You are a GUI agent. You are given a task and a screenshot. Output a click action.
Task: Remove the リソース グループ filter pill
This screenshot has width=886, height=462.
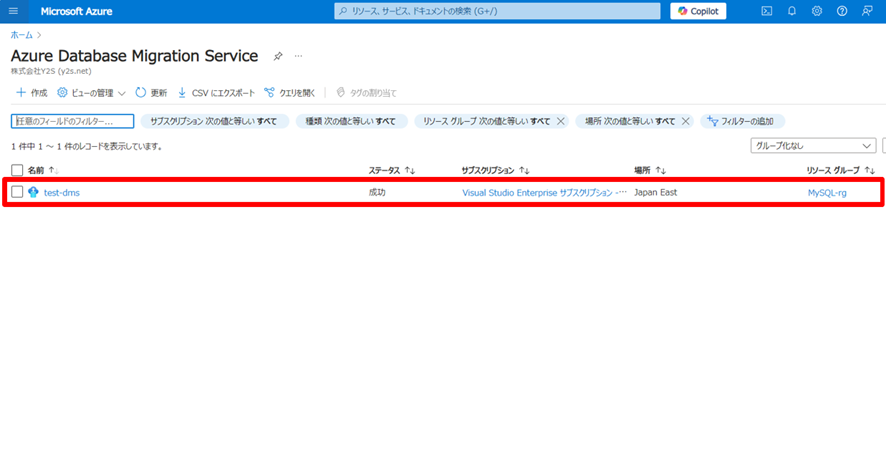point(561,121)
